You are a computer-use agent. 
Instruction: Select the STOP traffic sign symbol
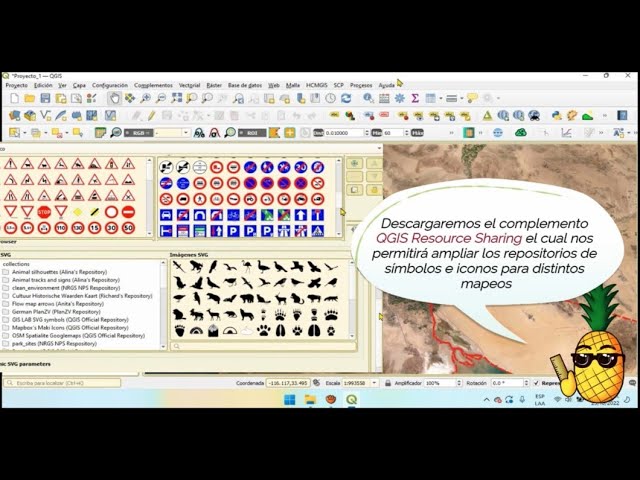(44, 212)
